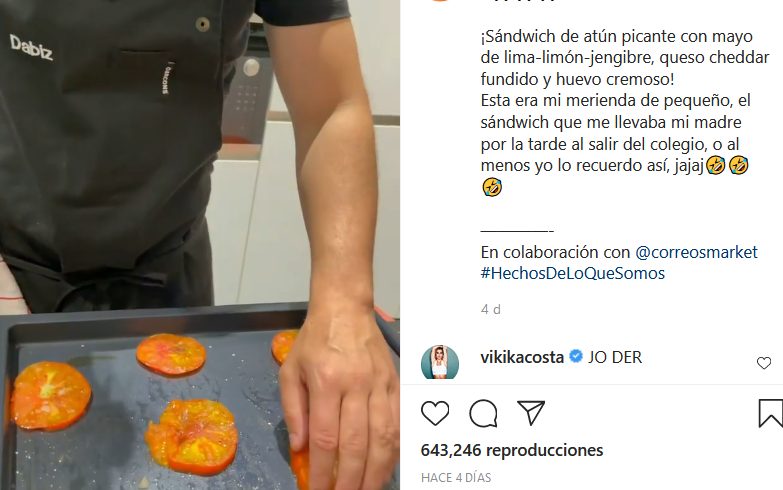Click the Dabiz name on the apron
This screenshot has height=490, width=783.
pos(31,48)
